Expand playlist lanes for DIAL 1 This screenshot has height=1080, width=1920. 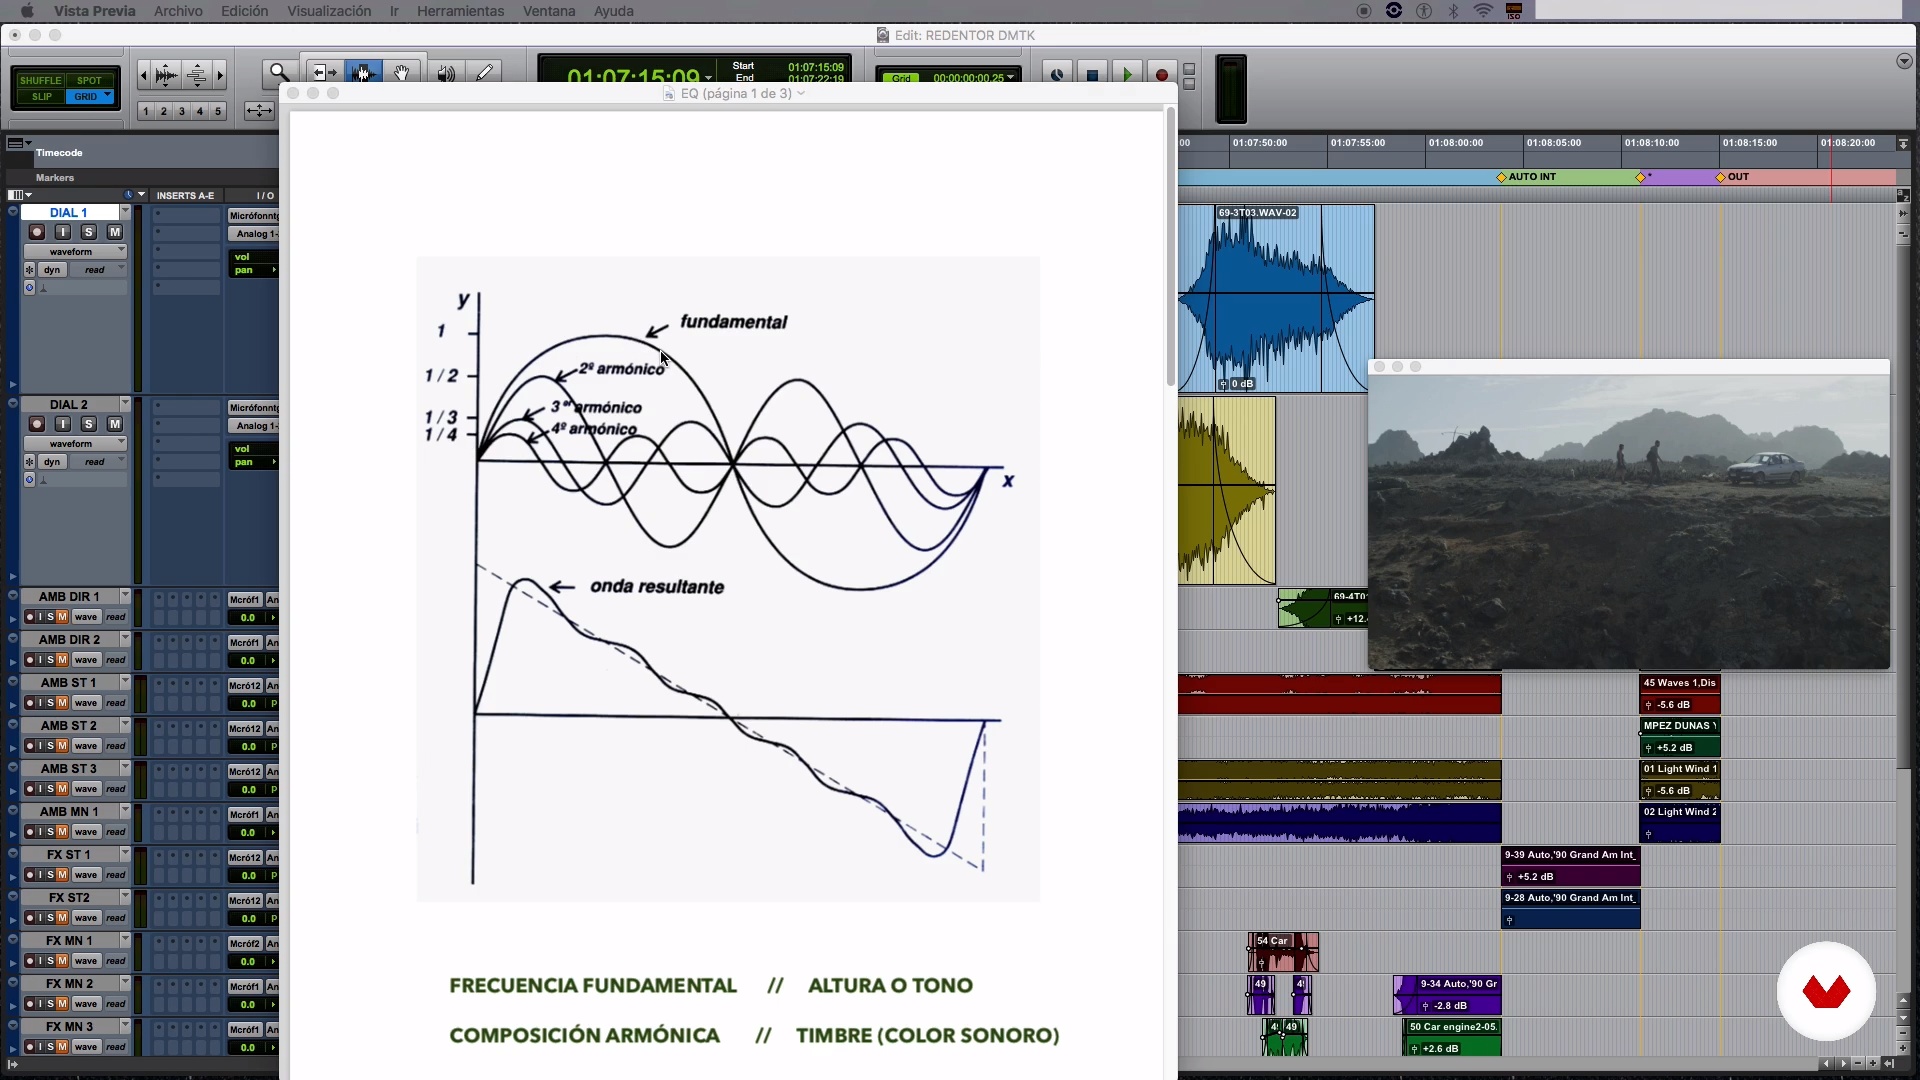pos(12,384)
